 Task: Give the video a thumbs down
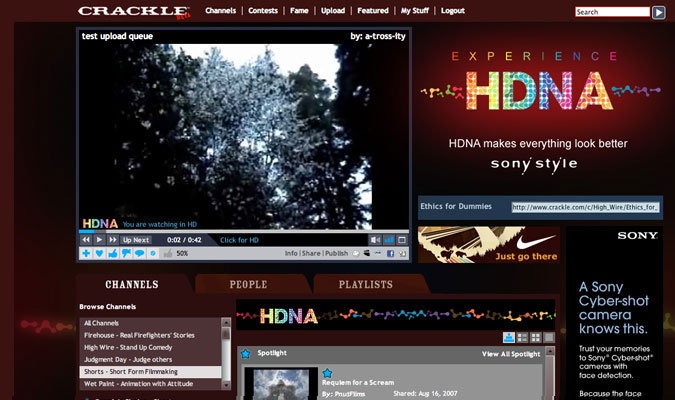click(126, 253)
